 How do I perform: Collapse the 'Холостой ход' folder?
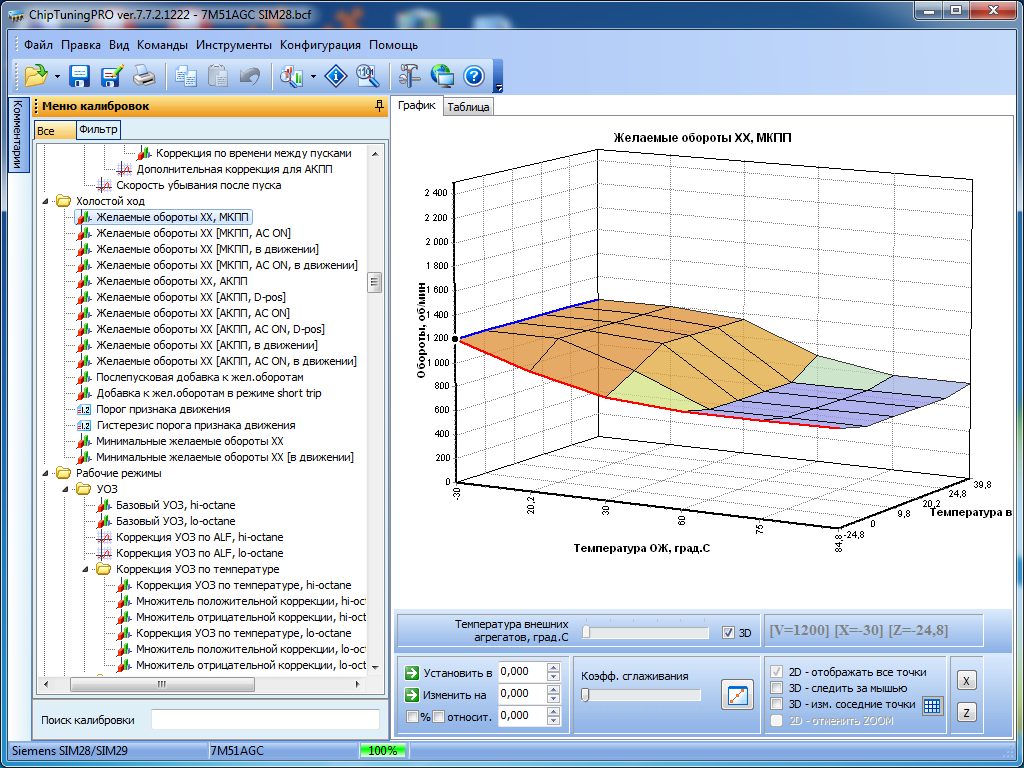click(46, 201)
